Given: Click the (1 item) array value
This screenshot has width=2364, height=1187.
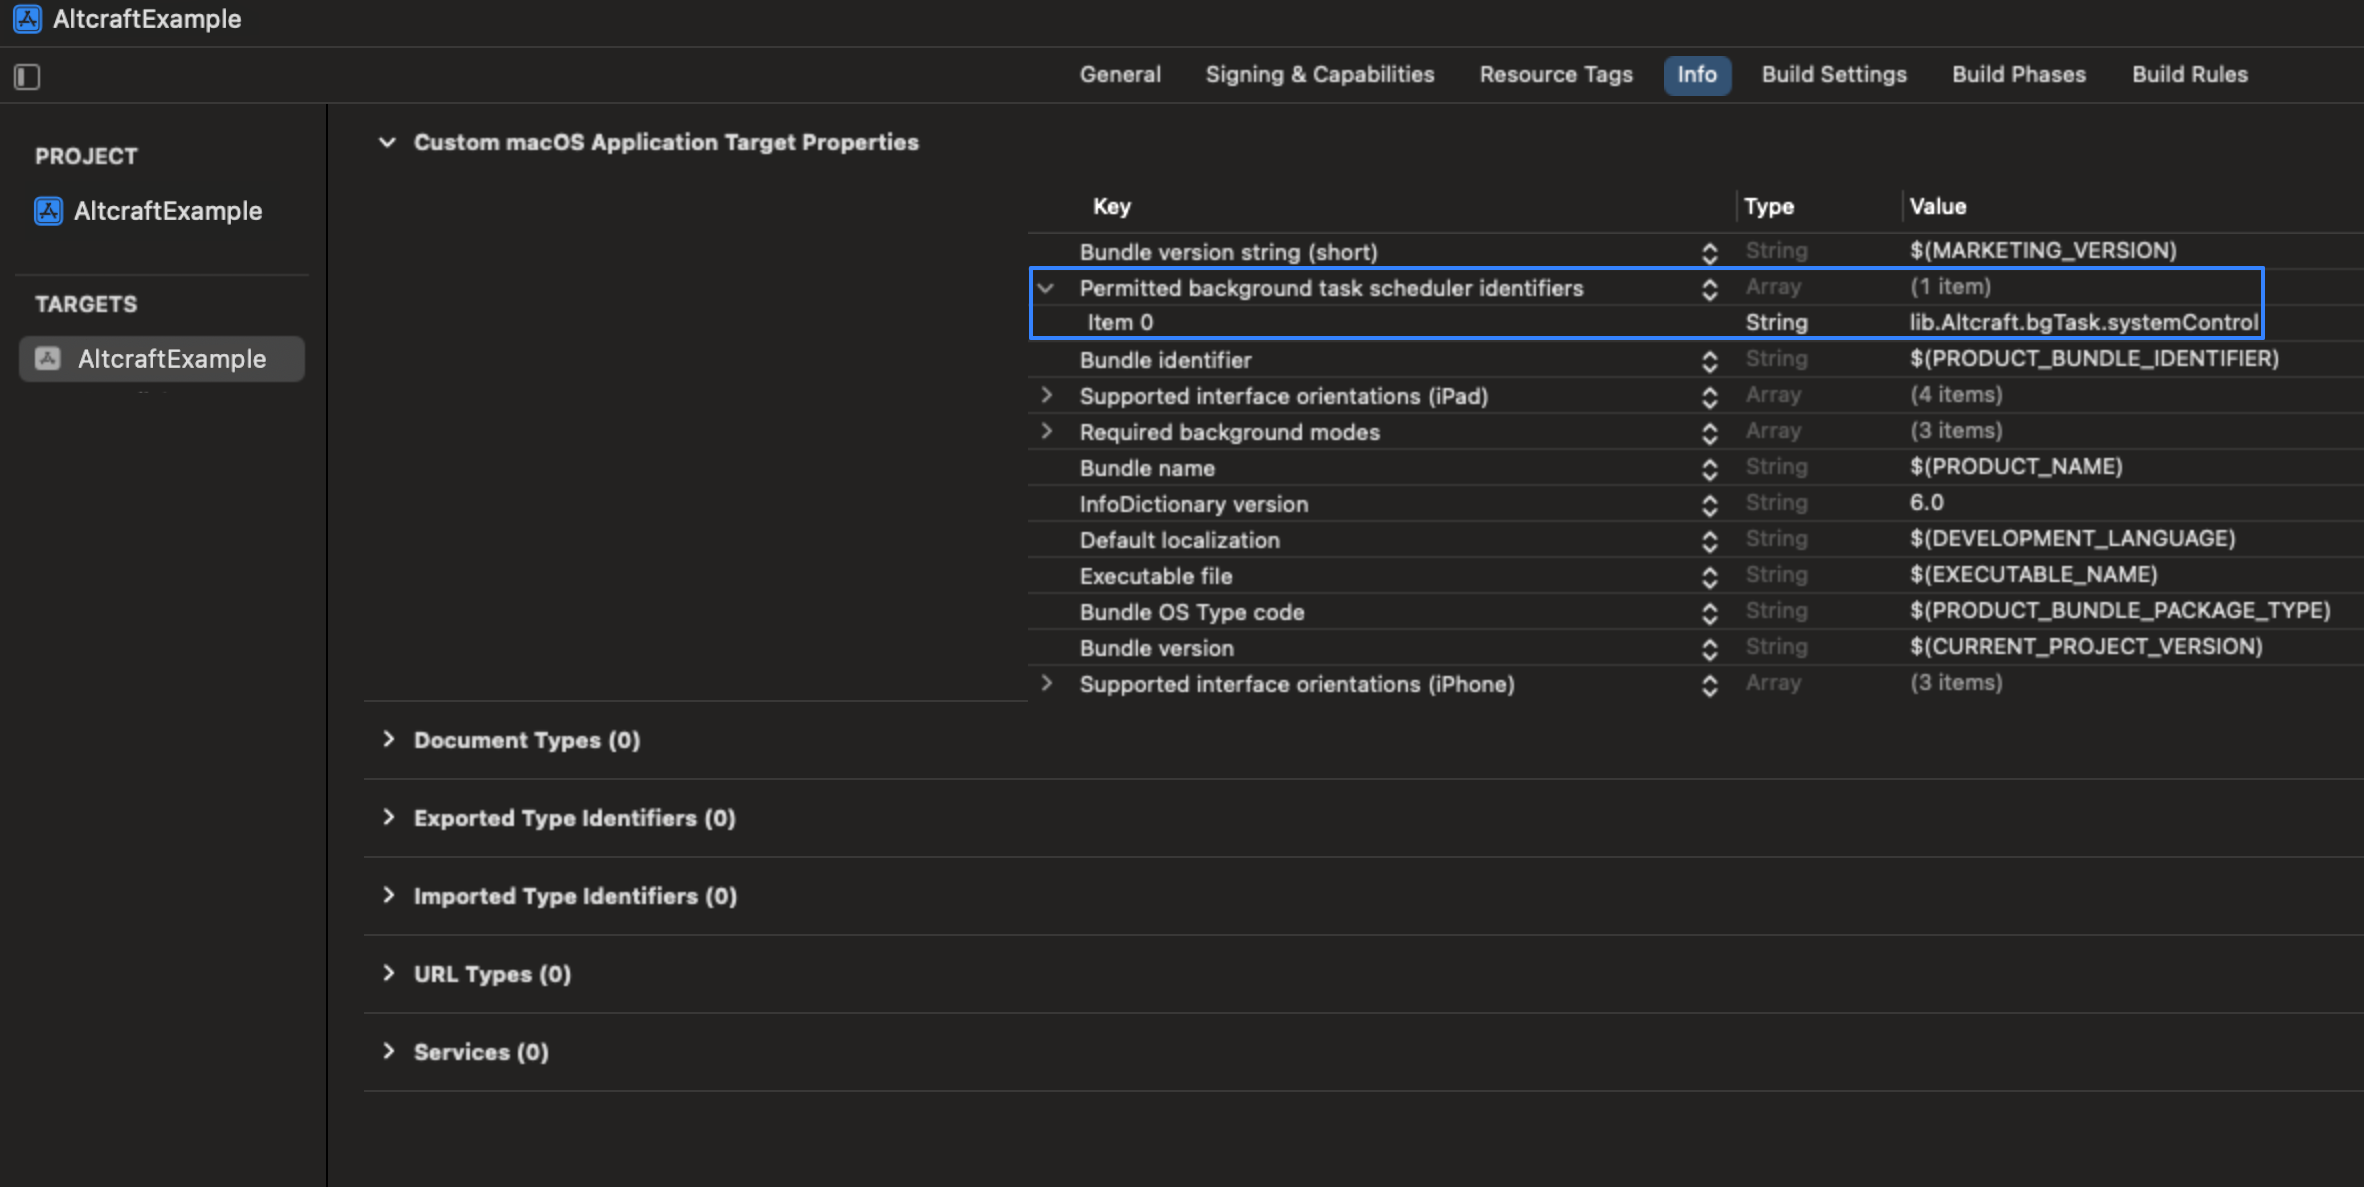Looking at the screenshot, I should point(1950,286).
